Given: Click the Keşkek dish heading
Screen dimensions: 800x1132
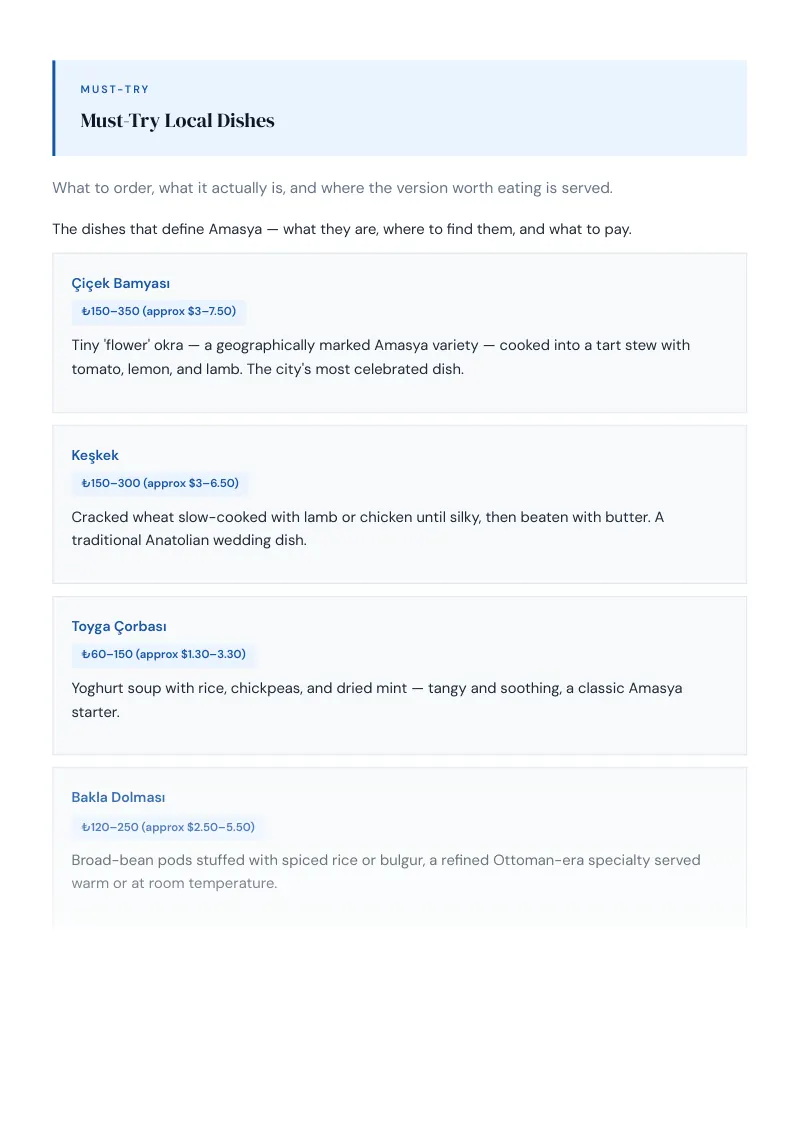Looking at the screenshot, I should [95, 456].
